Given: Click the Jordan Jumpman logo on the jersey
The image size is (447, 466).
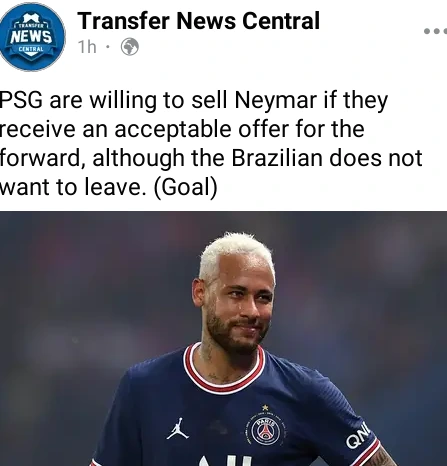Looking at the screenshot, I should (x=177, y=428).
